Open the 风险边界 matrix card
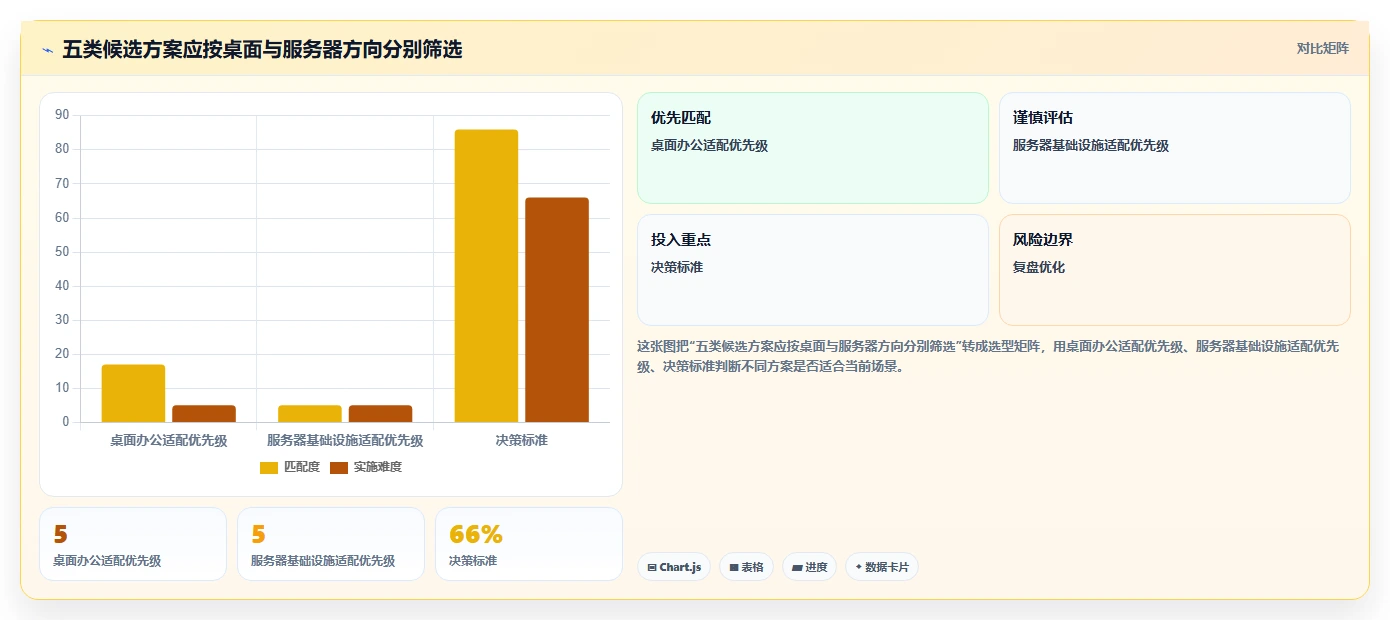The image size is (1390, 620). (1175, 270)
